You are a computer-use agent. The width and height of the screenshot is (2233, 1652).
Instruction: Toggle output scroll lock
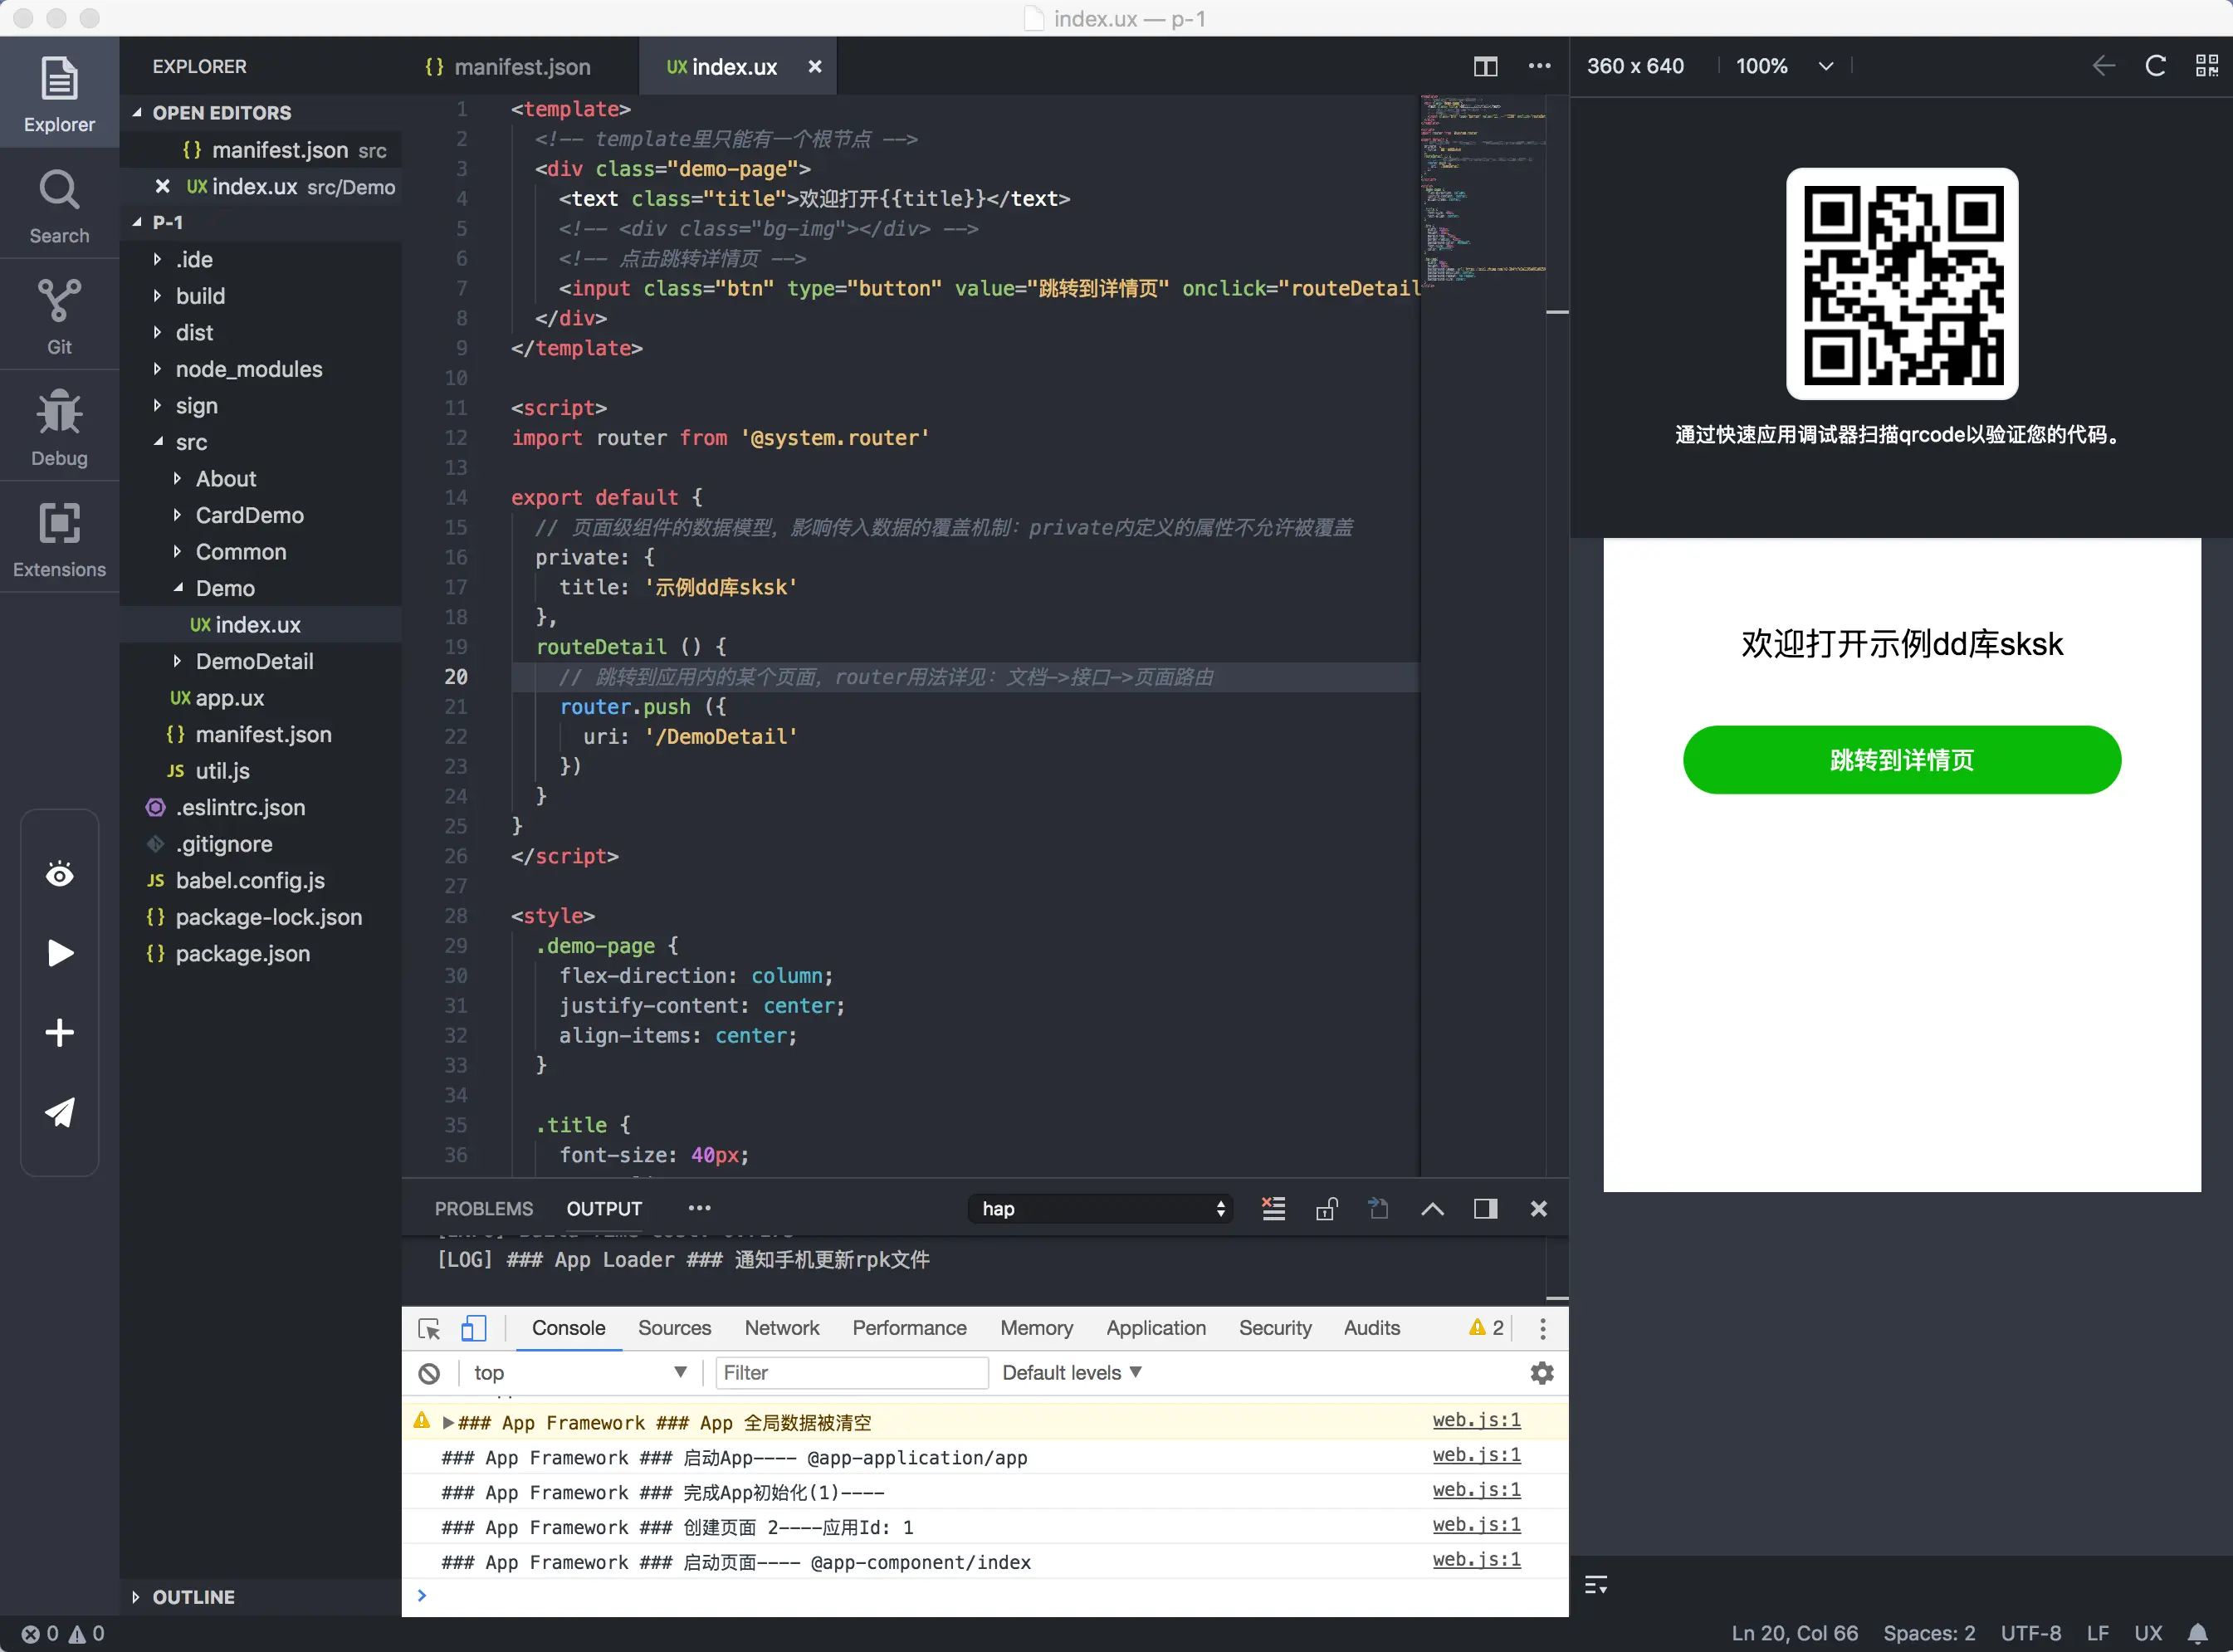point(1326,1209)
